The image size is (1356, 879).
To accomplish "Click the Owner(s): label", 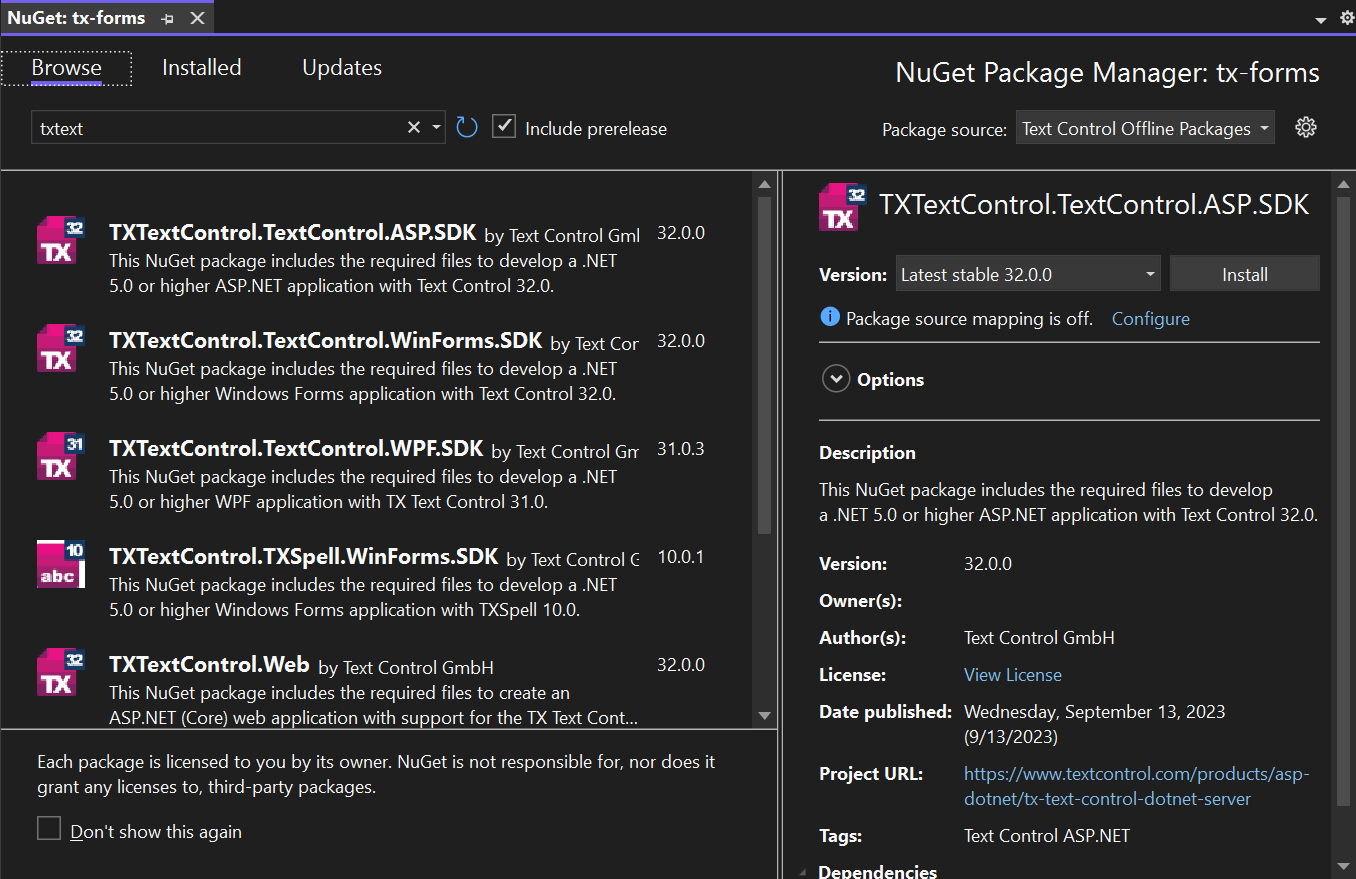I will (x=860, y=601).
